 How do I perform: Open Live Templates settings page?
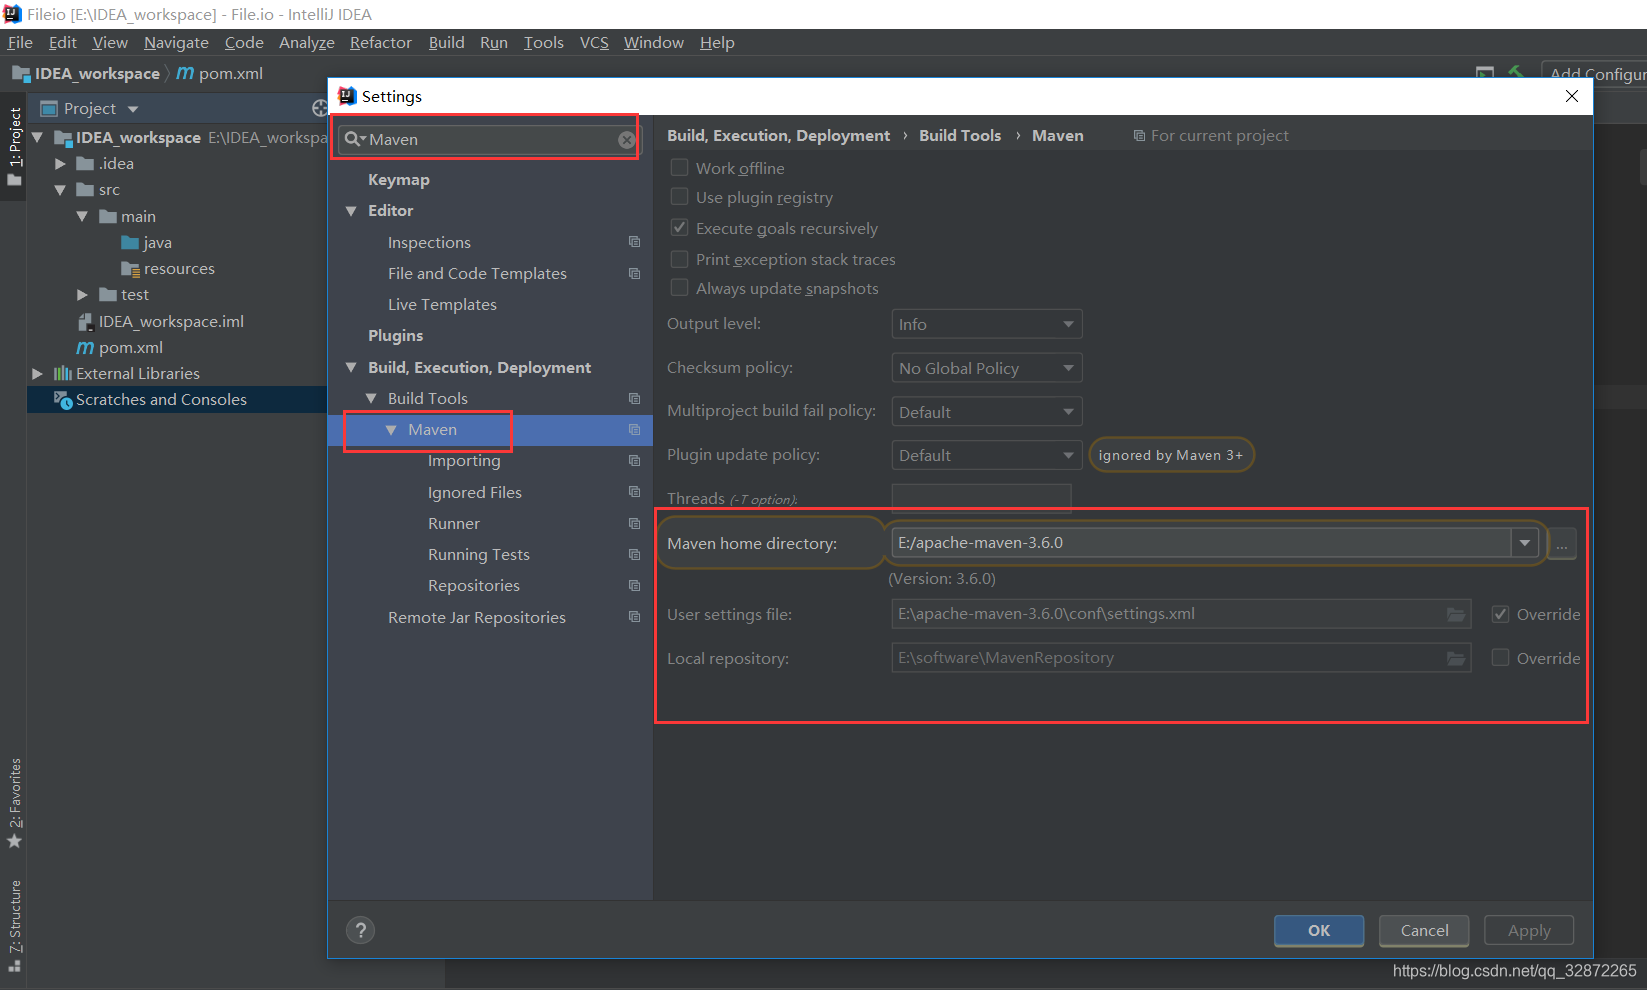(442, 305)
